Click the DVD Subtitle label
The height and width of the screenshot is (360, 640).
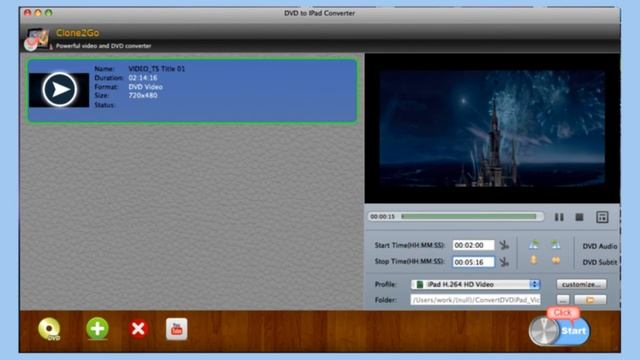point(600,262)
